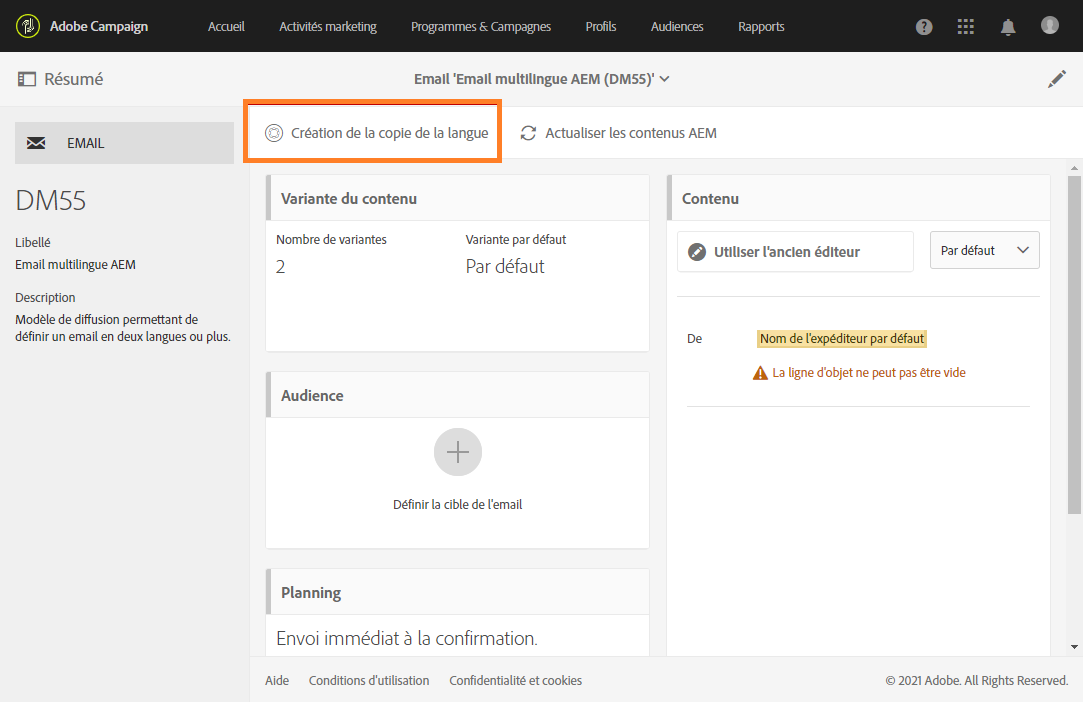Click the Email multilingue AEM label value
This screenshot has width=1083, height=702.
(x=75, y=265)
